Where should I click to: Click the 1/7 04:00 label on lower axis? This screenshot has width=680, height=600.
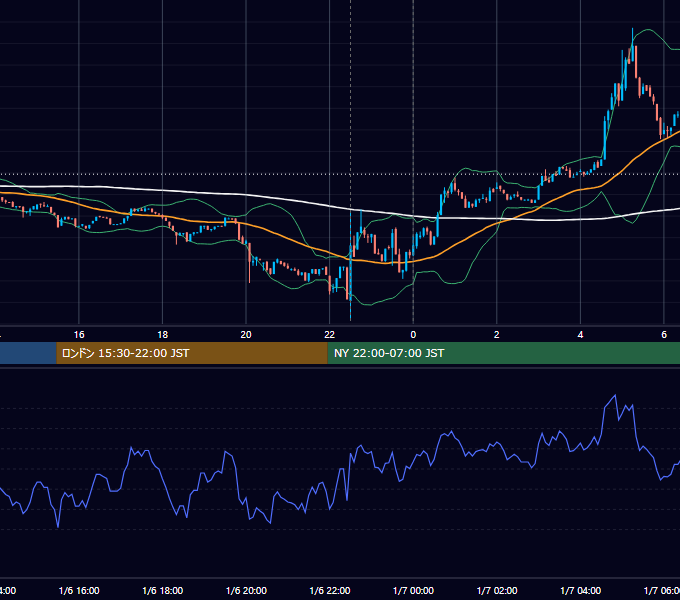pyautogui.click(x=581, y=590)
